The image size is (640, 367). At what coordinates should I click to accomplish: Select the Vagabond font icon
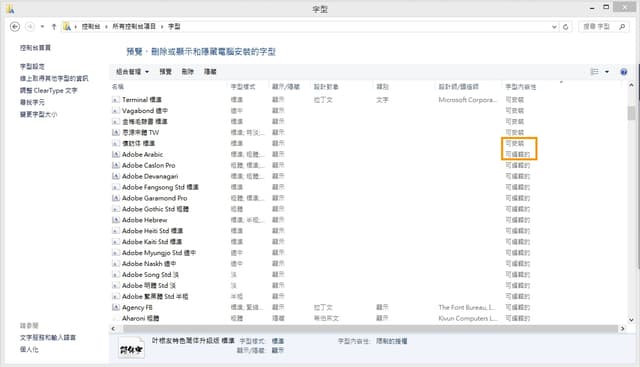click(x=116, y=111)
